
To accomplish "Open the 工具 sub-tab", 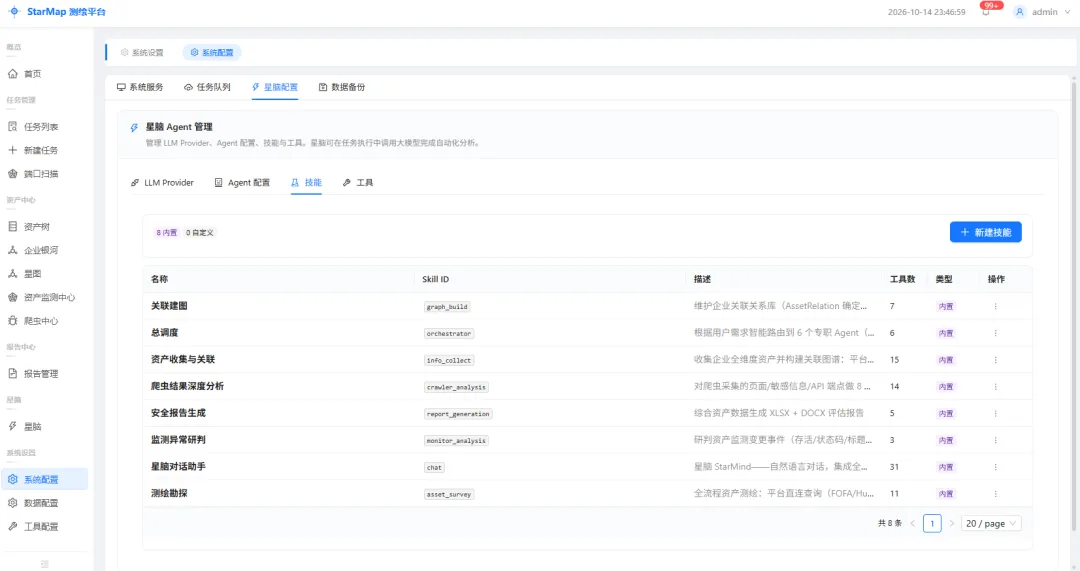I will 358,183.
